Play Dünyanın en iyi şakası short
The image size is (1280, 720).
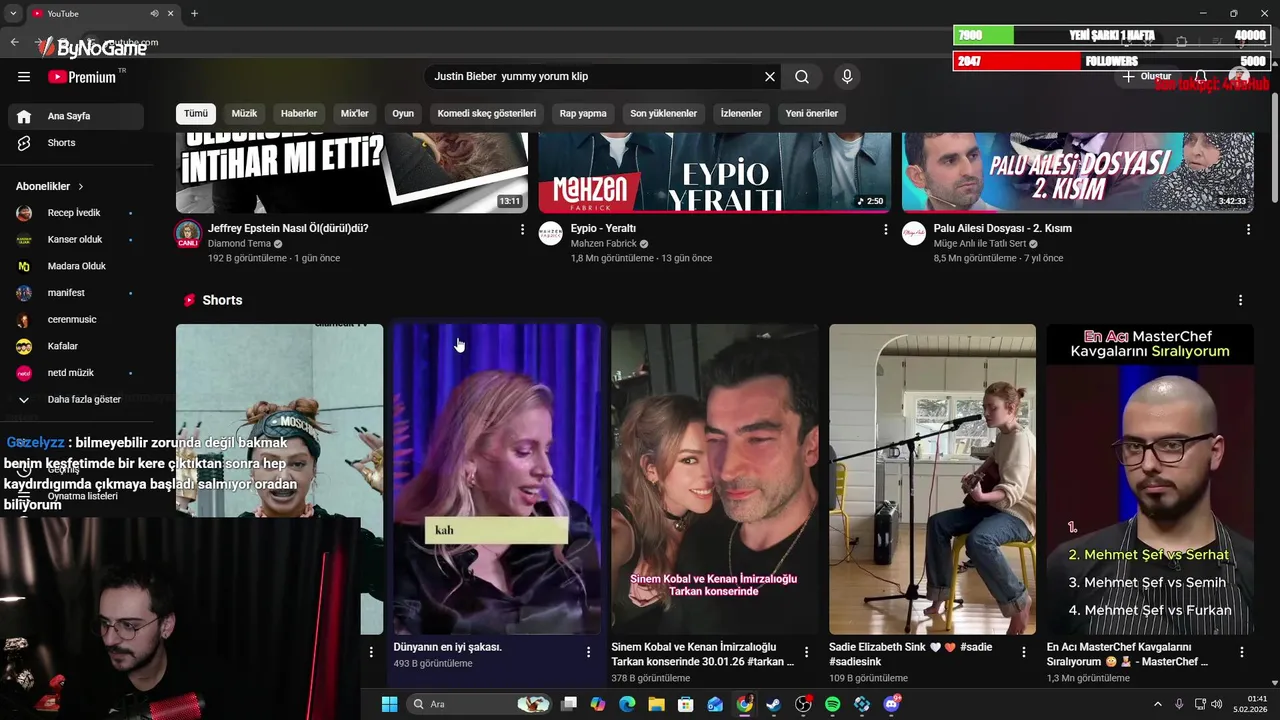coord(497,479)
